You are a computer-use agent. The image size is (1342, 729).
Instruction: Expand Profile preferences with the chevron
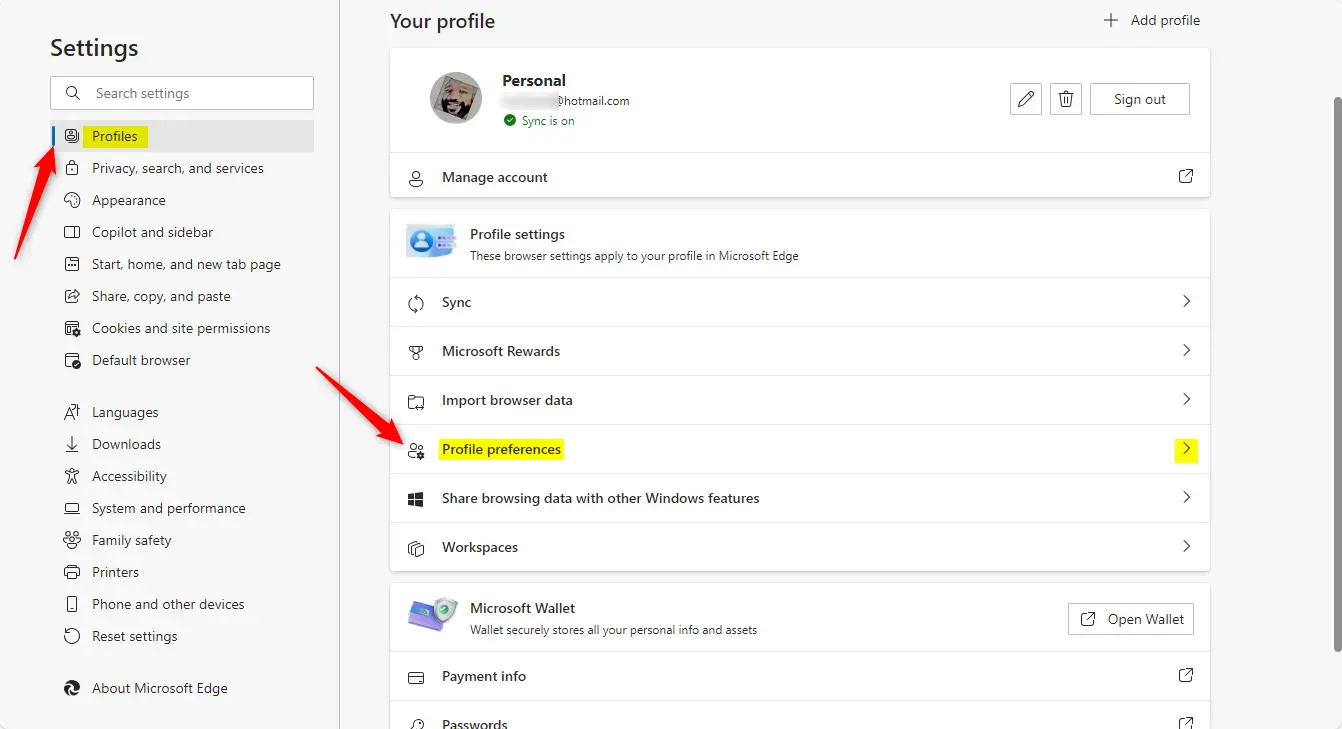tap(1186, 449)
